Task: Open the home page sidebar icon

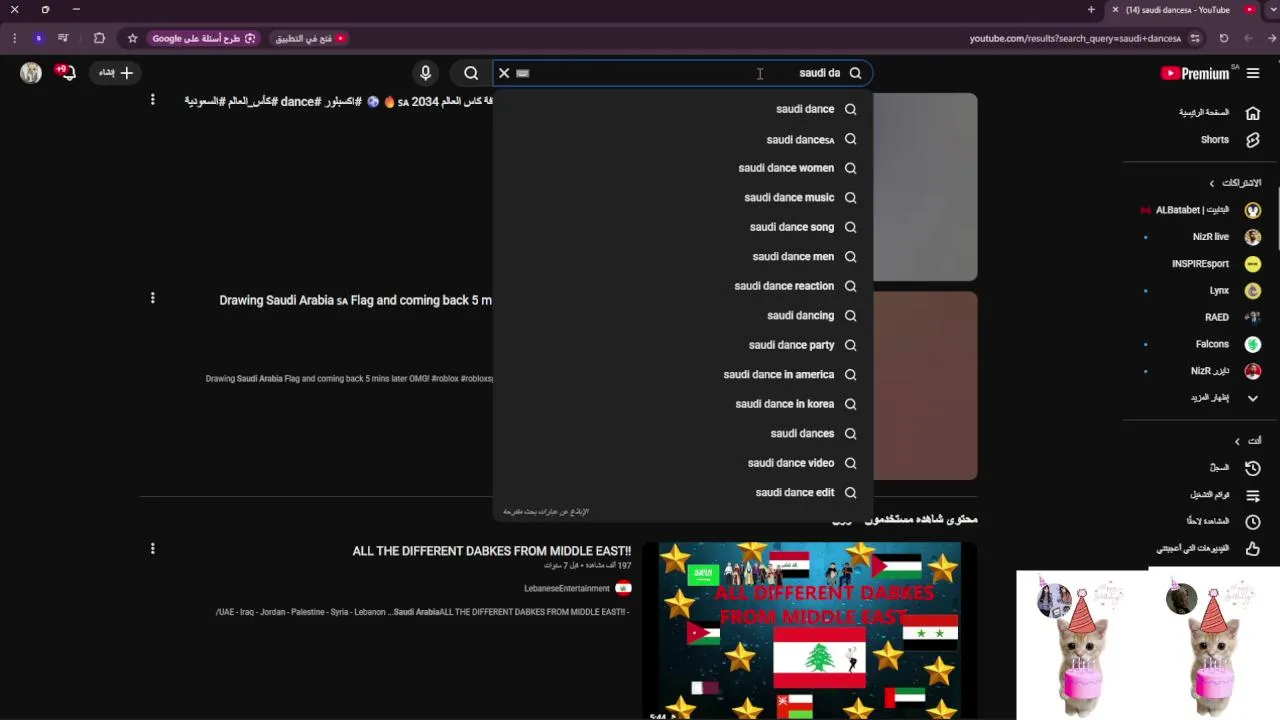Action: pyautogui.click(x=1253, y=113)
